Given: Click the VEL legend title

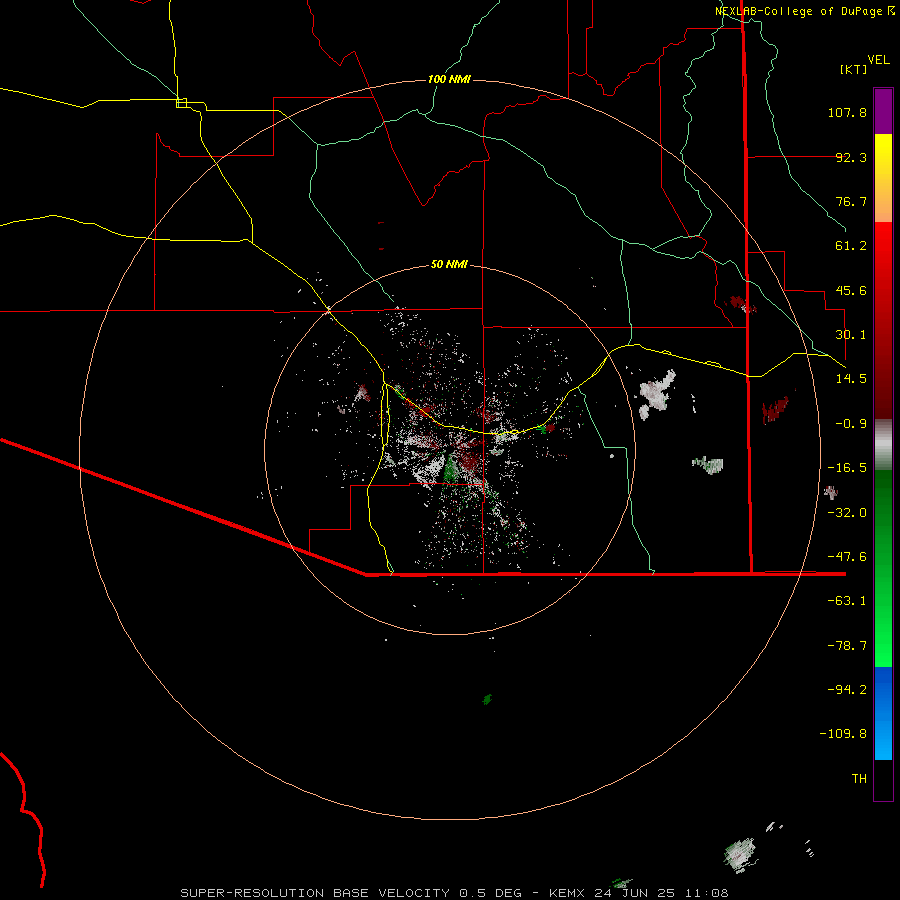Looking at the screenshot, I should [x=878, y=60].
